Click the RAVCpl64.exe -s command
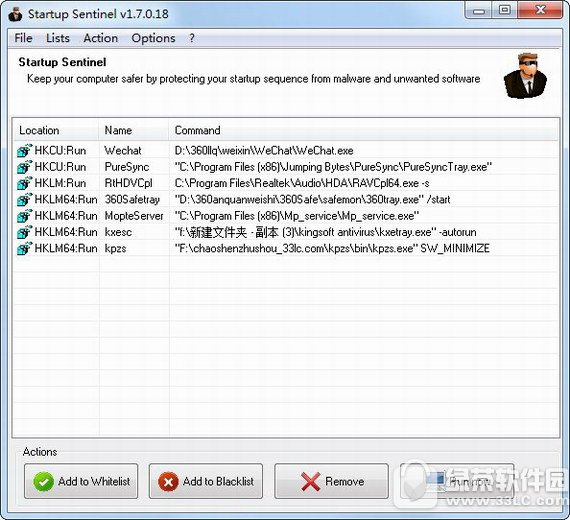 [x=302, y=183]
